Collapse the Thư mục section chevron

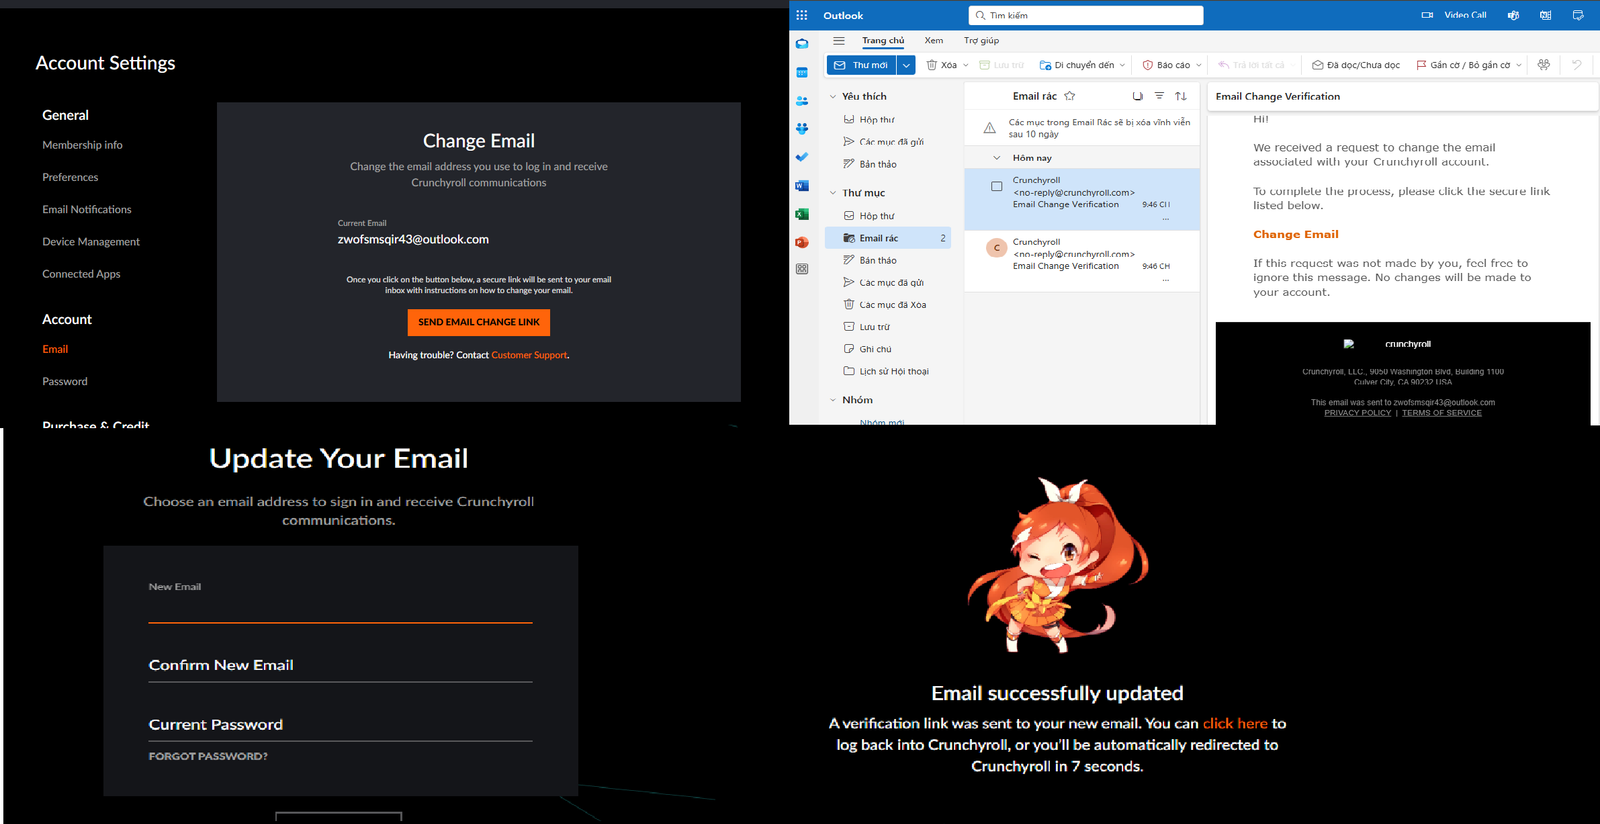(x=833, y=193)
